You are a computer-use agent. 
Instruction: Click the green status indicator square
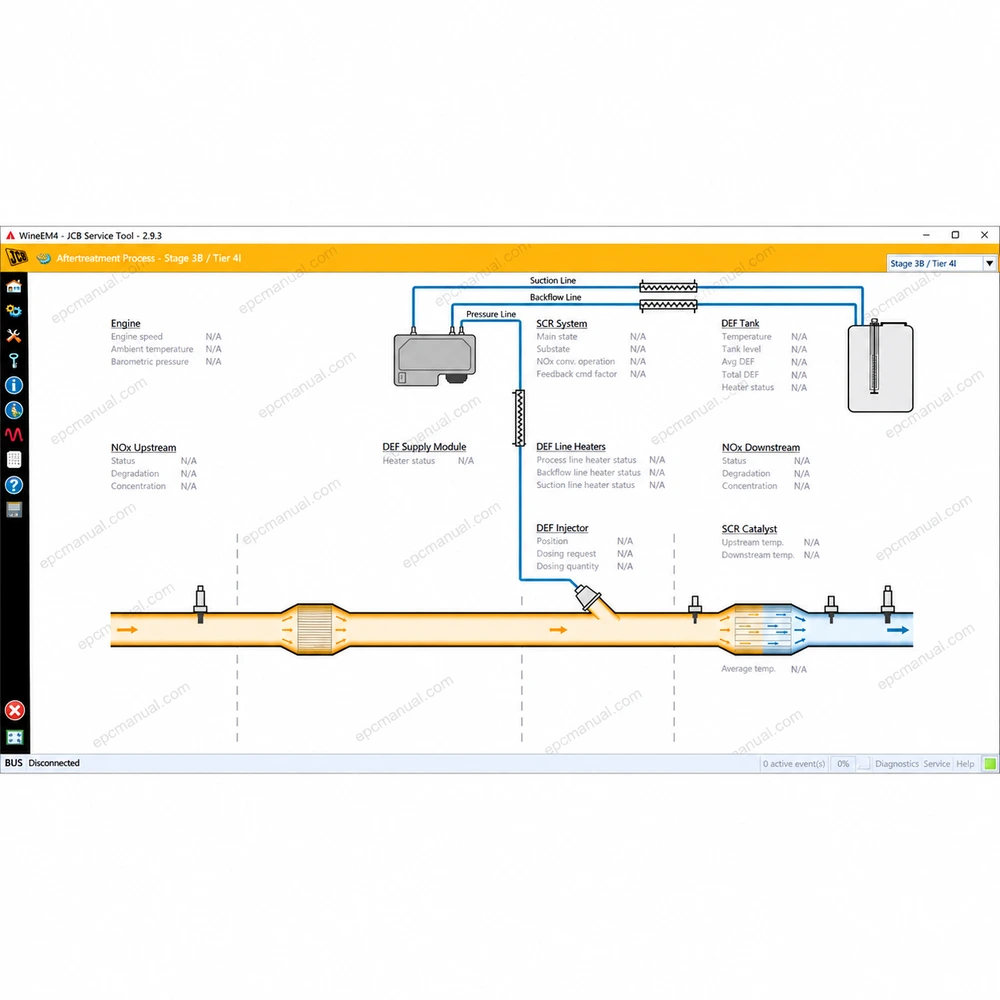click(990, 763)
